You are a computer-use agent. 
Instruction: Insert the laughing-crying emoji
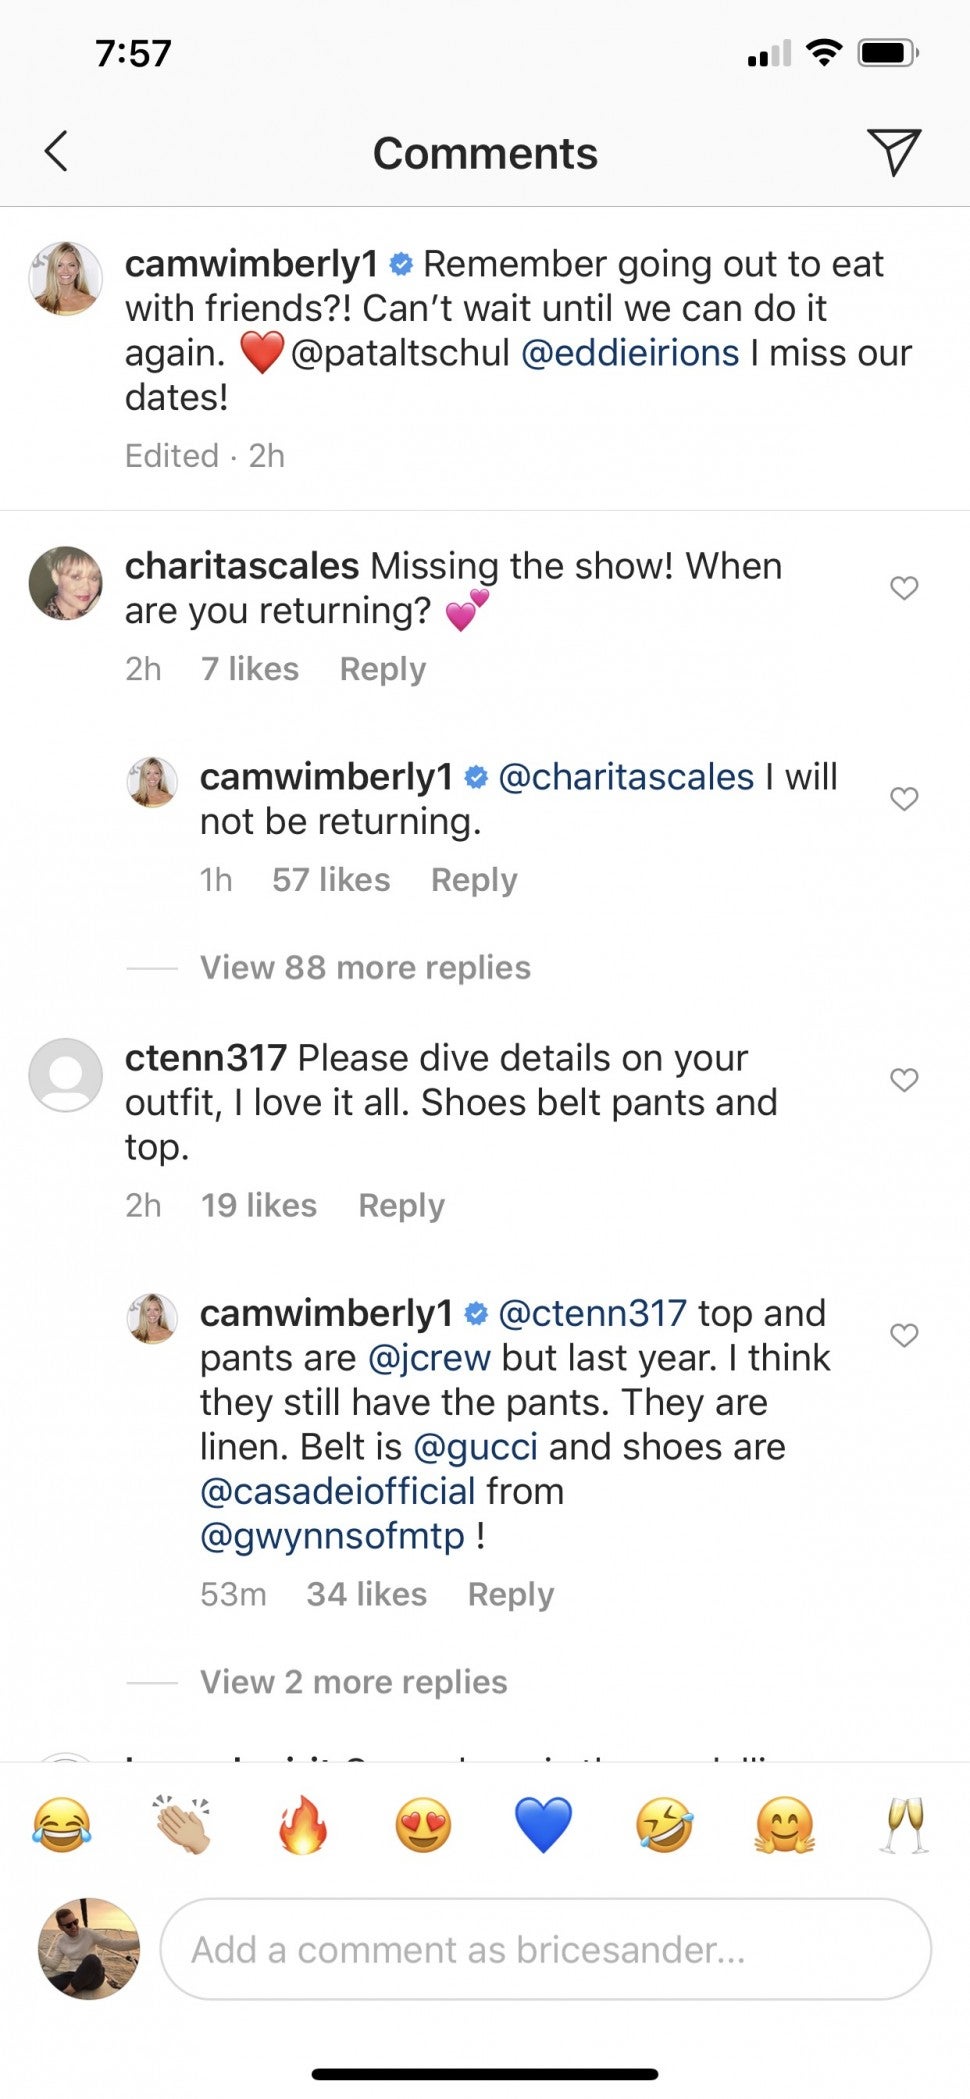click(62, 1824)
